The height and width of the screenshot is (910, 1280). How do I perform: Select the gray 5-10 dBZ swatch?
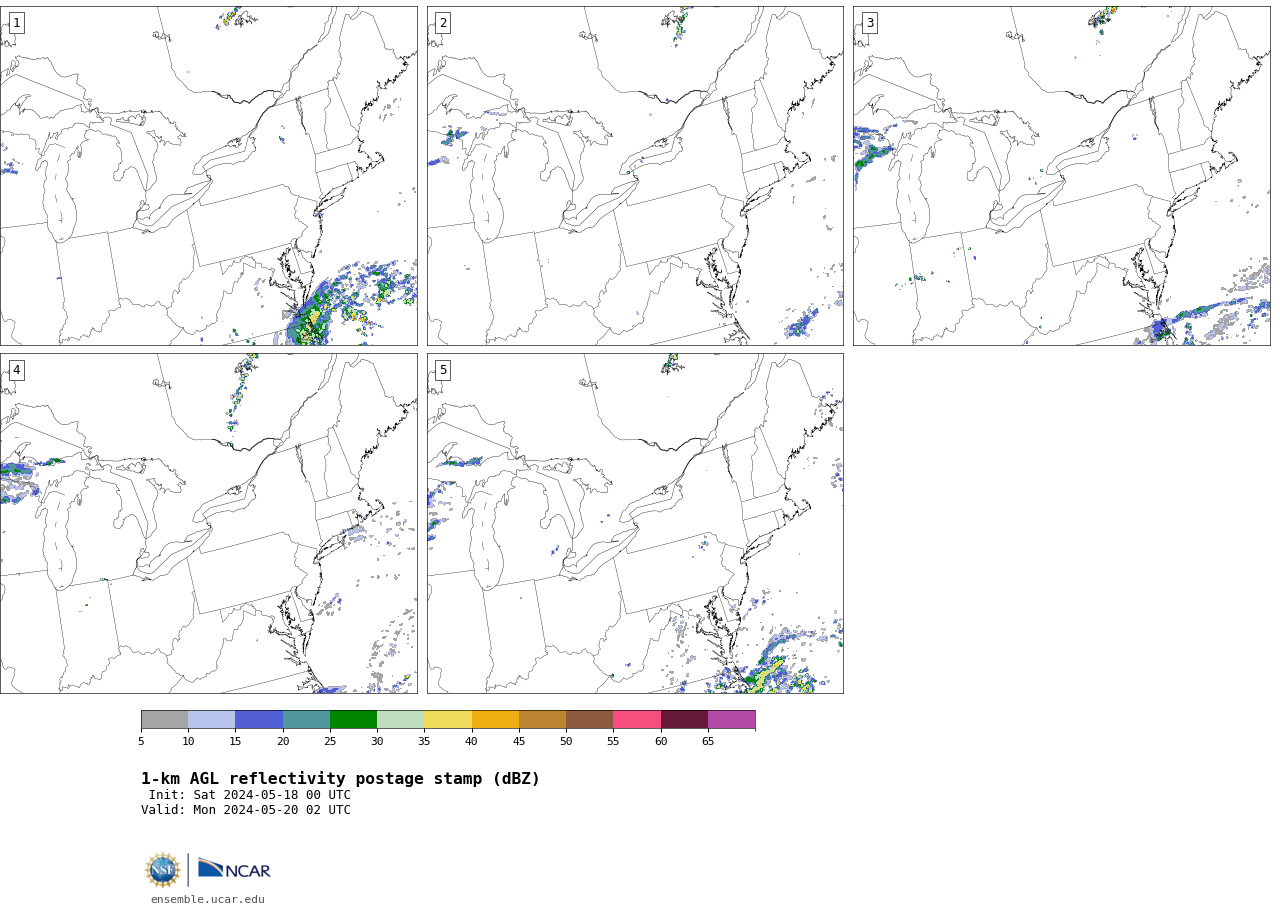[x=165, y=720]
